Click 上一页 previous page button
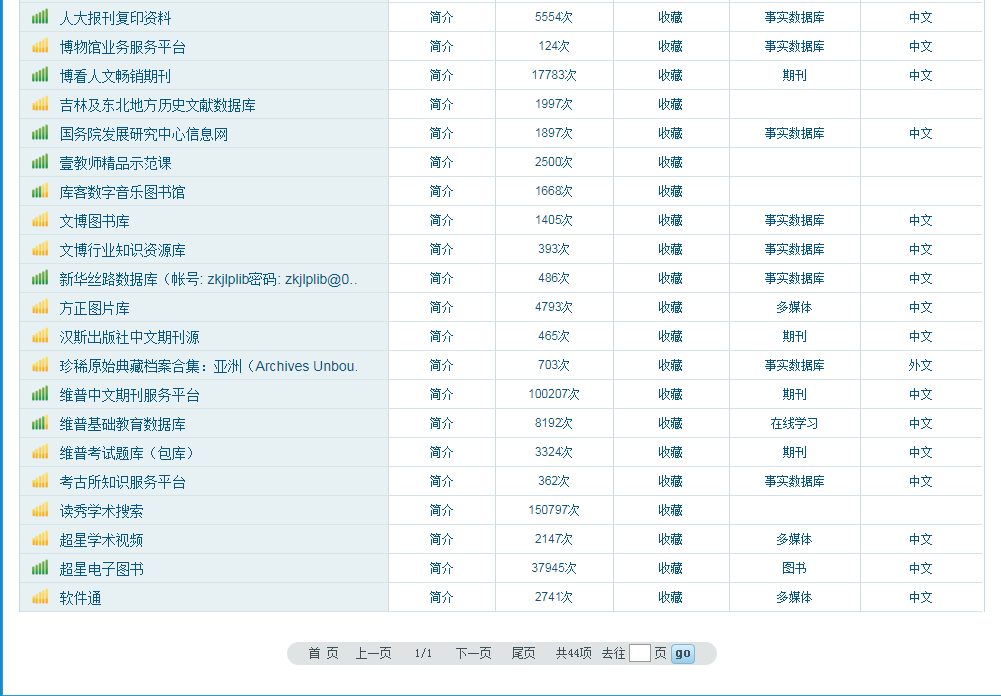The height and width of the screenshot is (696, 1001). (373, 653)
